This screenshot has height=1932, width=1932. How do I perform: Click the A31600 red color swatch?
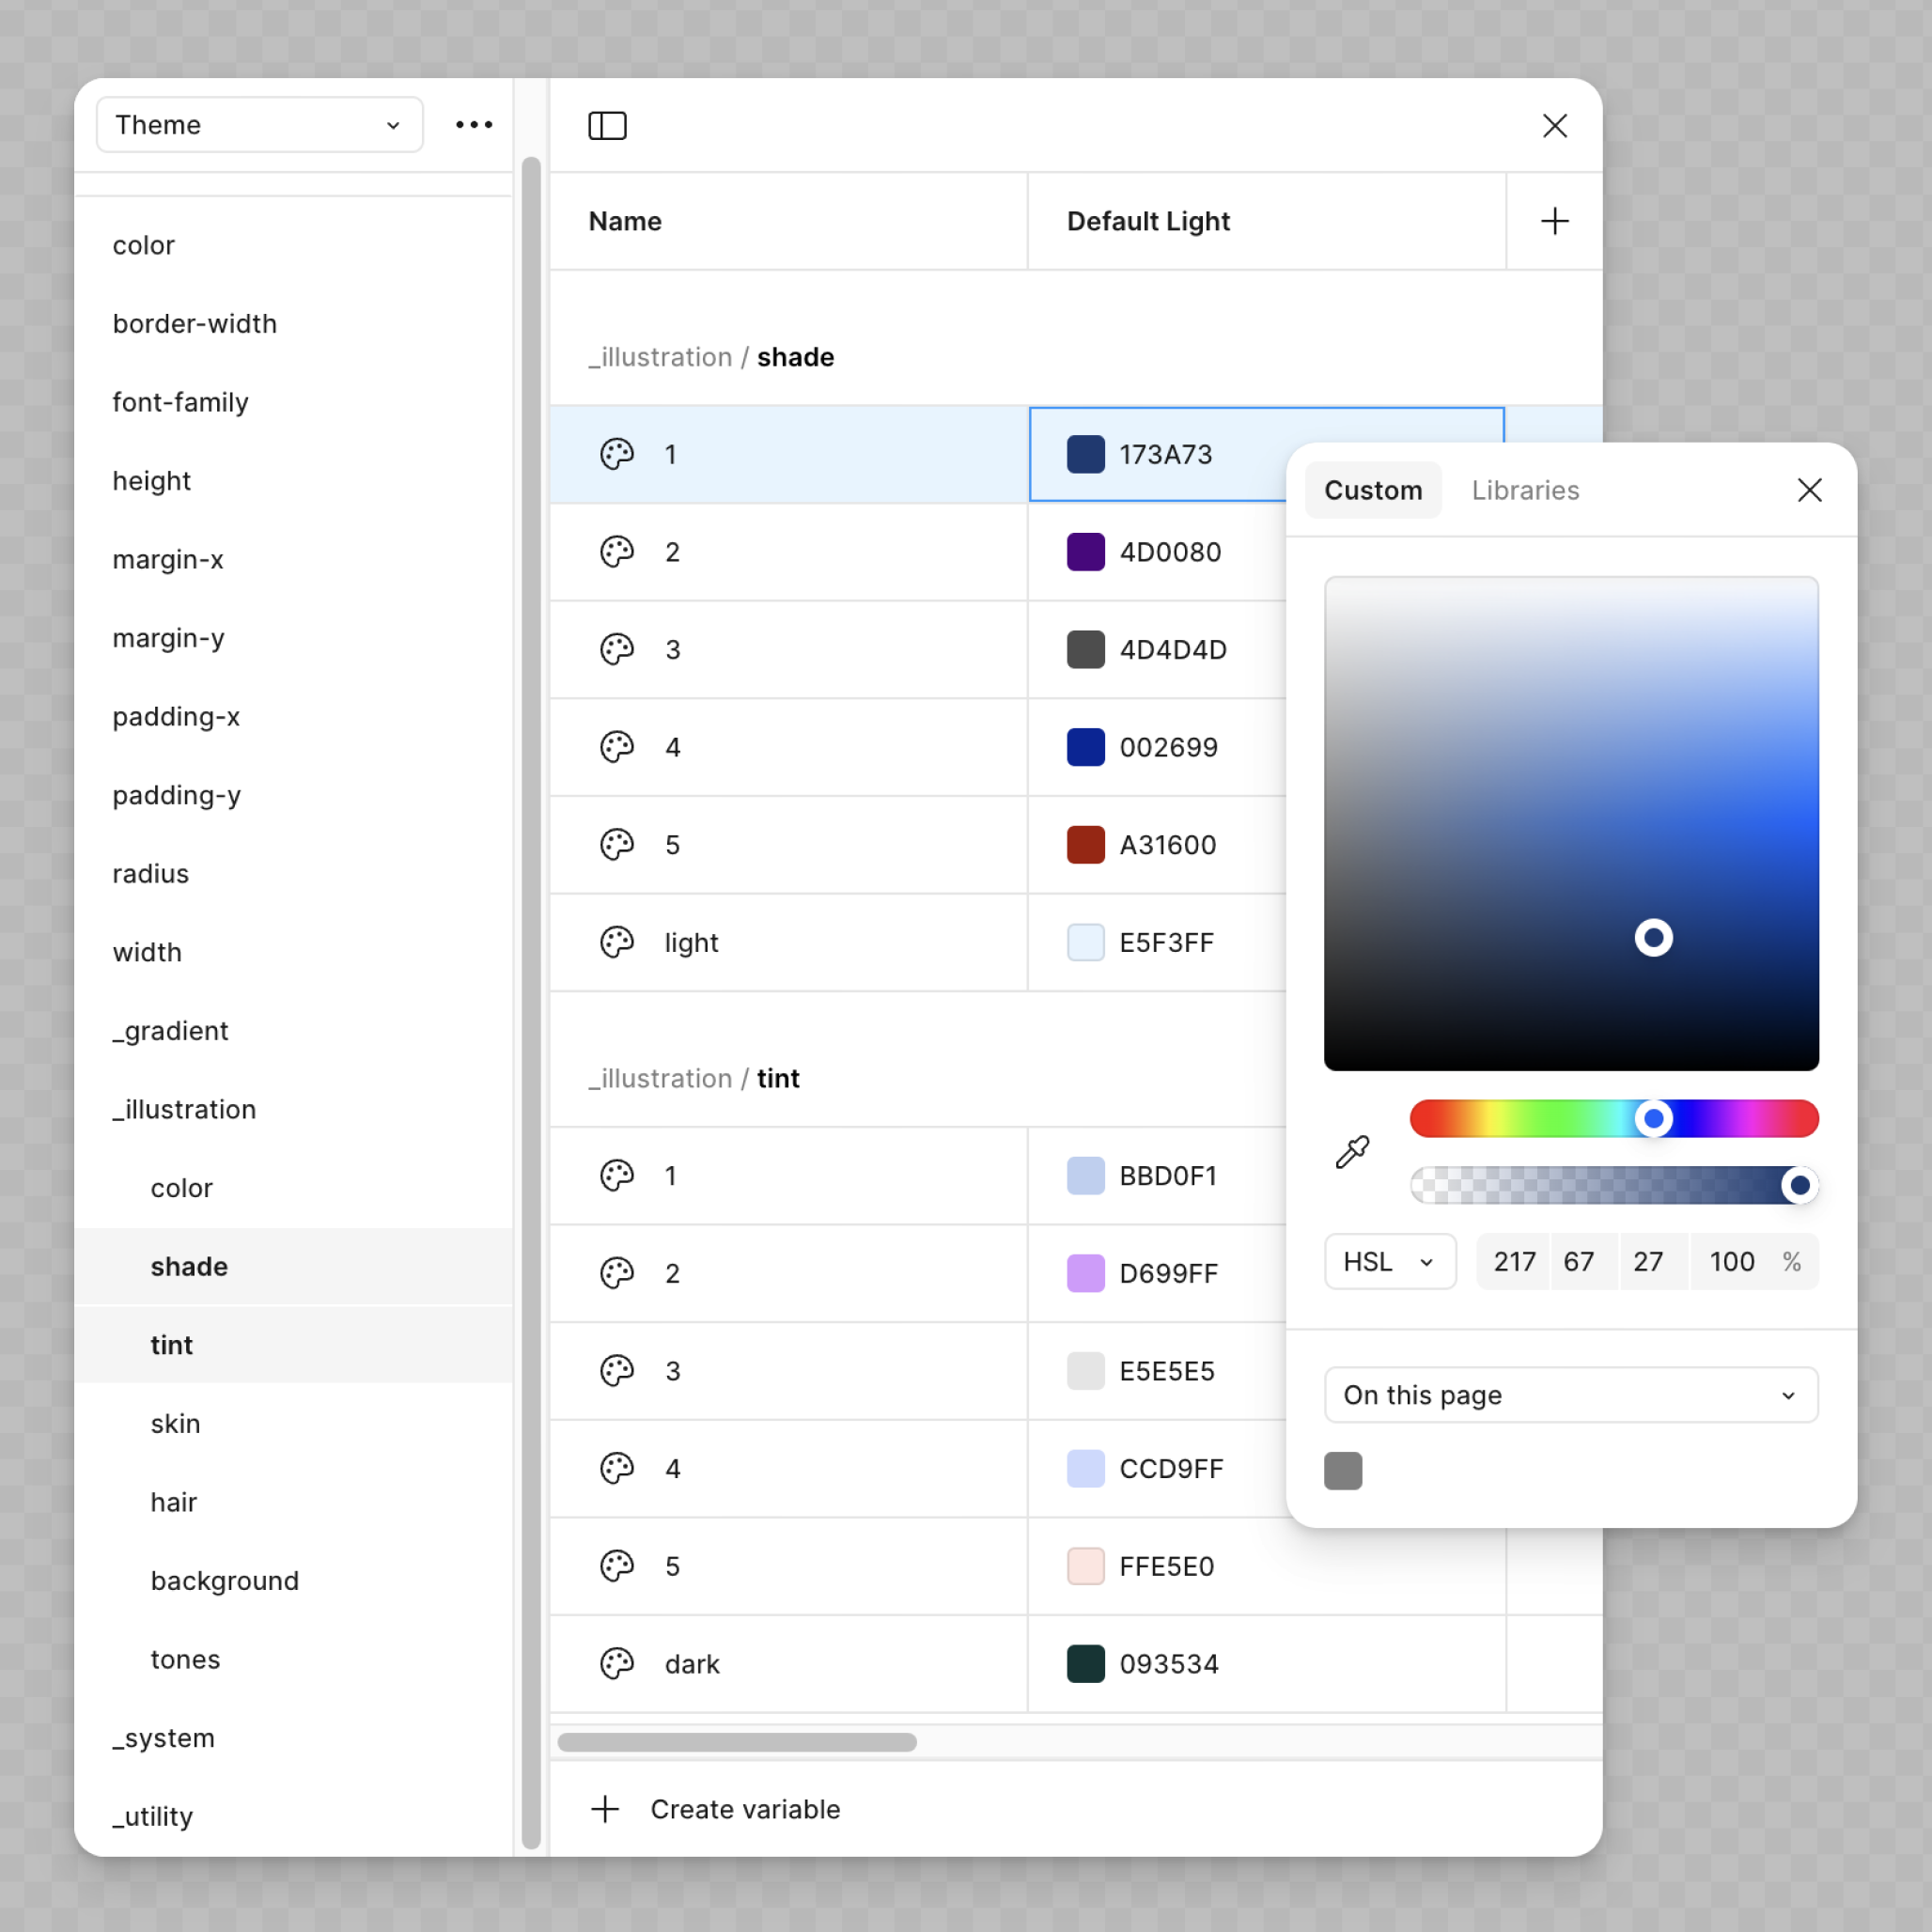pos(1085,844)
